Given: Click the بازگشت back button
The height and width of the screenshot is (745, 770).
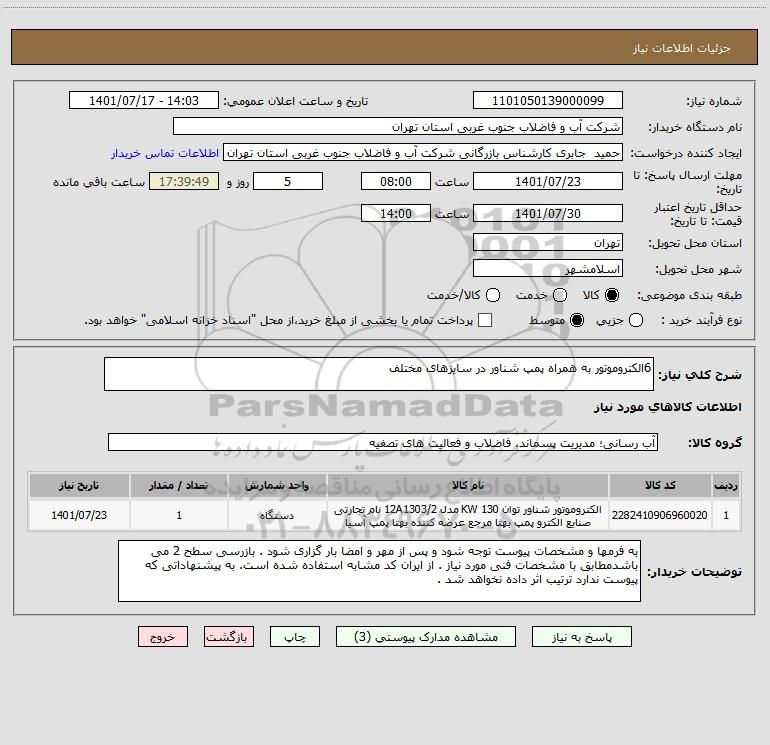Looking at the screenshot, I should 229,637.
